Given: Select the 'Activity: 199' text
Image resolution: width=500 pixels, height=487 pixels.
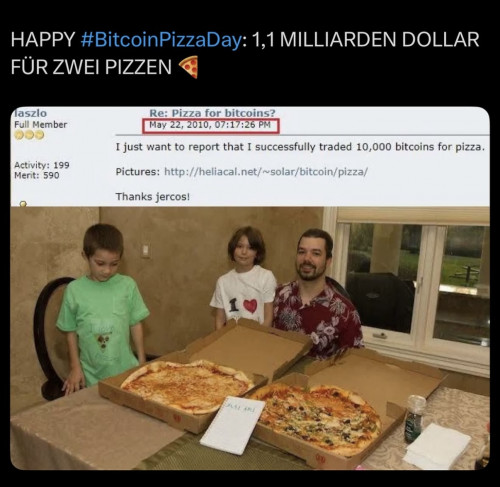Looking at the screenshot, I should coord(42,165).
